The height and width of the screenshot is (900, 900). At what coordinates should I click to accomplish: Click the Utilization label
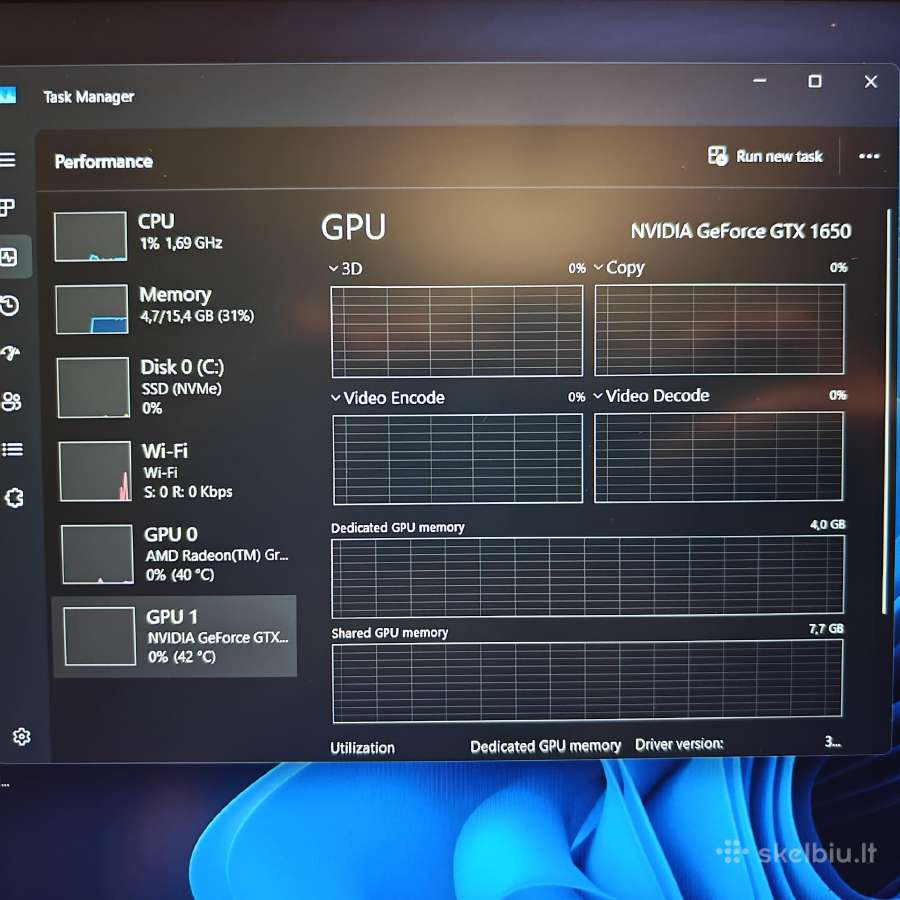(x=362, y=748)
